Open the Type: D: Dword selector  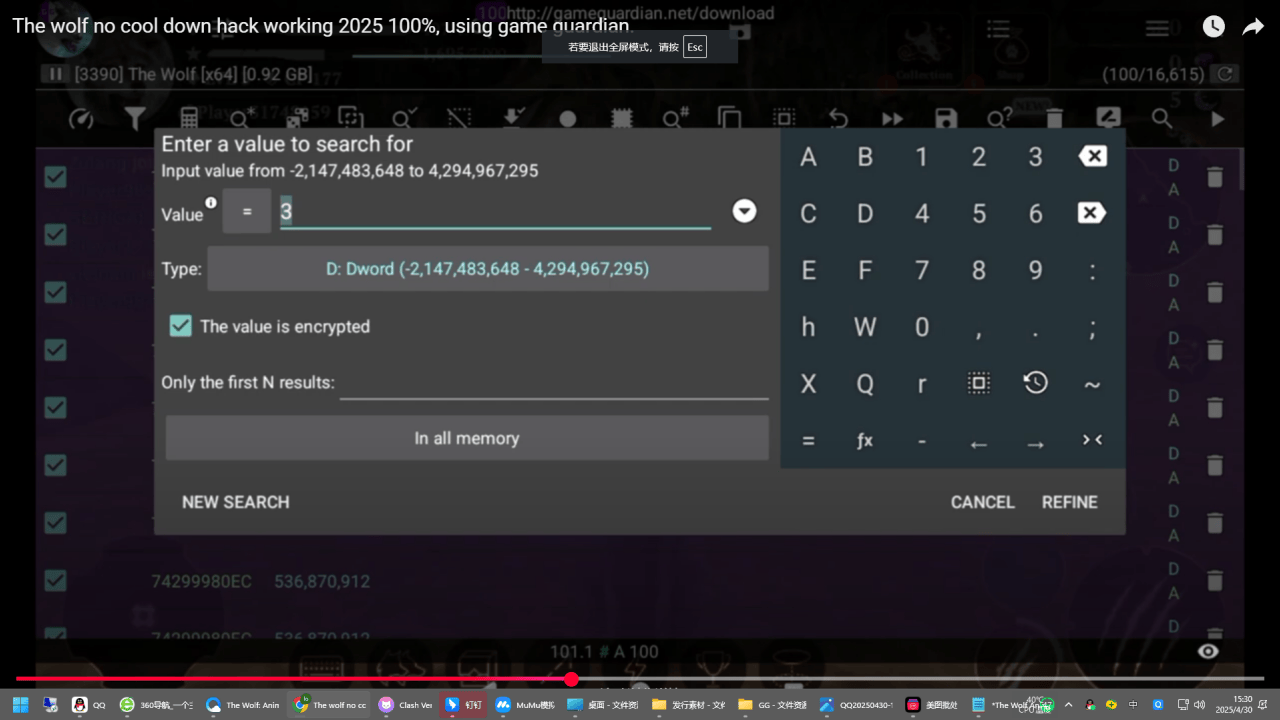point(488,269)
